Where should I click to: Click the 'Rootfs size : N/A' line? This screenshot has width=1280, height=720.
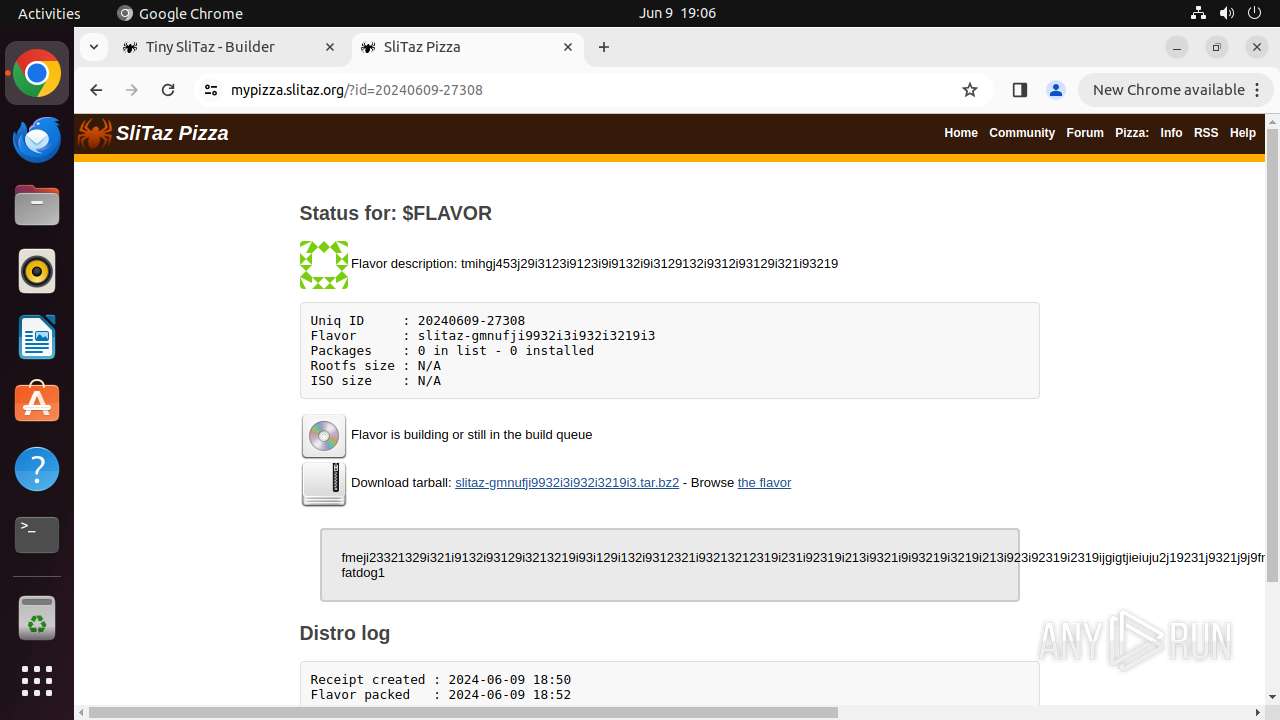click(376, 366)
